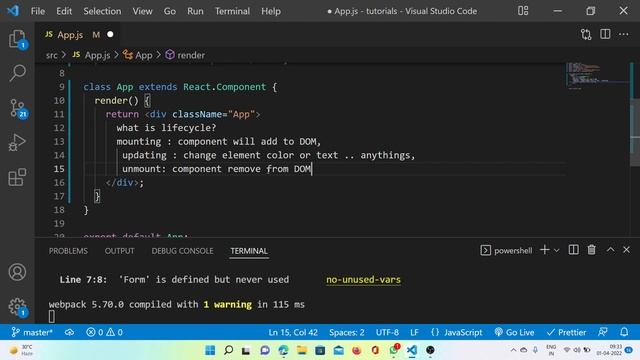Add a new terminal with plus icon

544,250
